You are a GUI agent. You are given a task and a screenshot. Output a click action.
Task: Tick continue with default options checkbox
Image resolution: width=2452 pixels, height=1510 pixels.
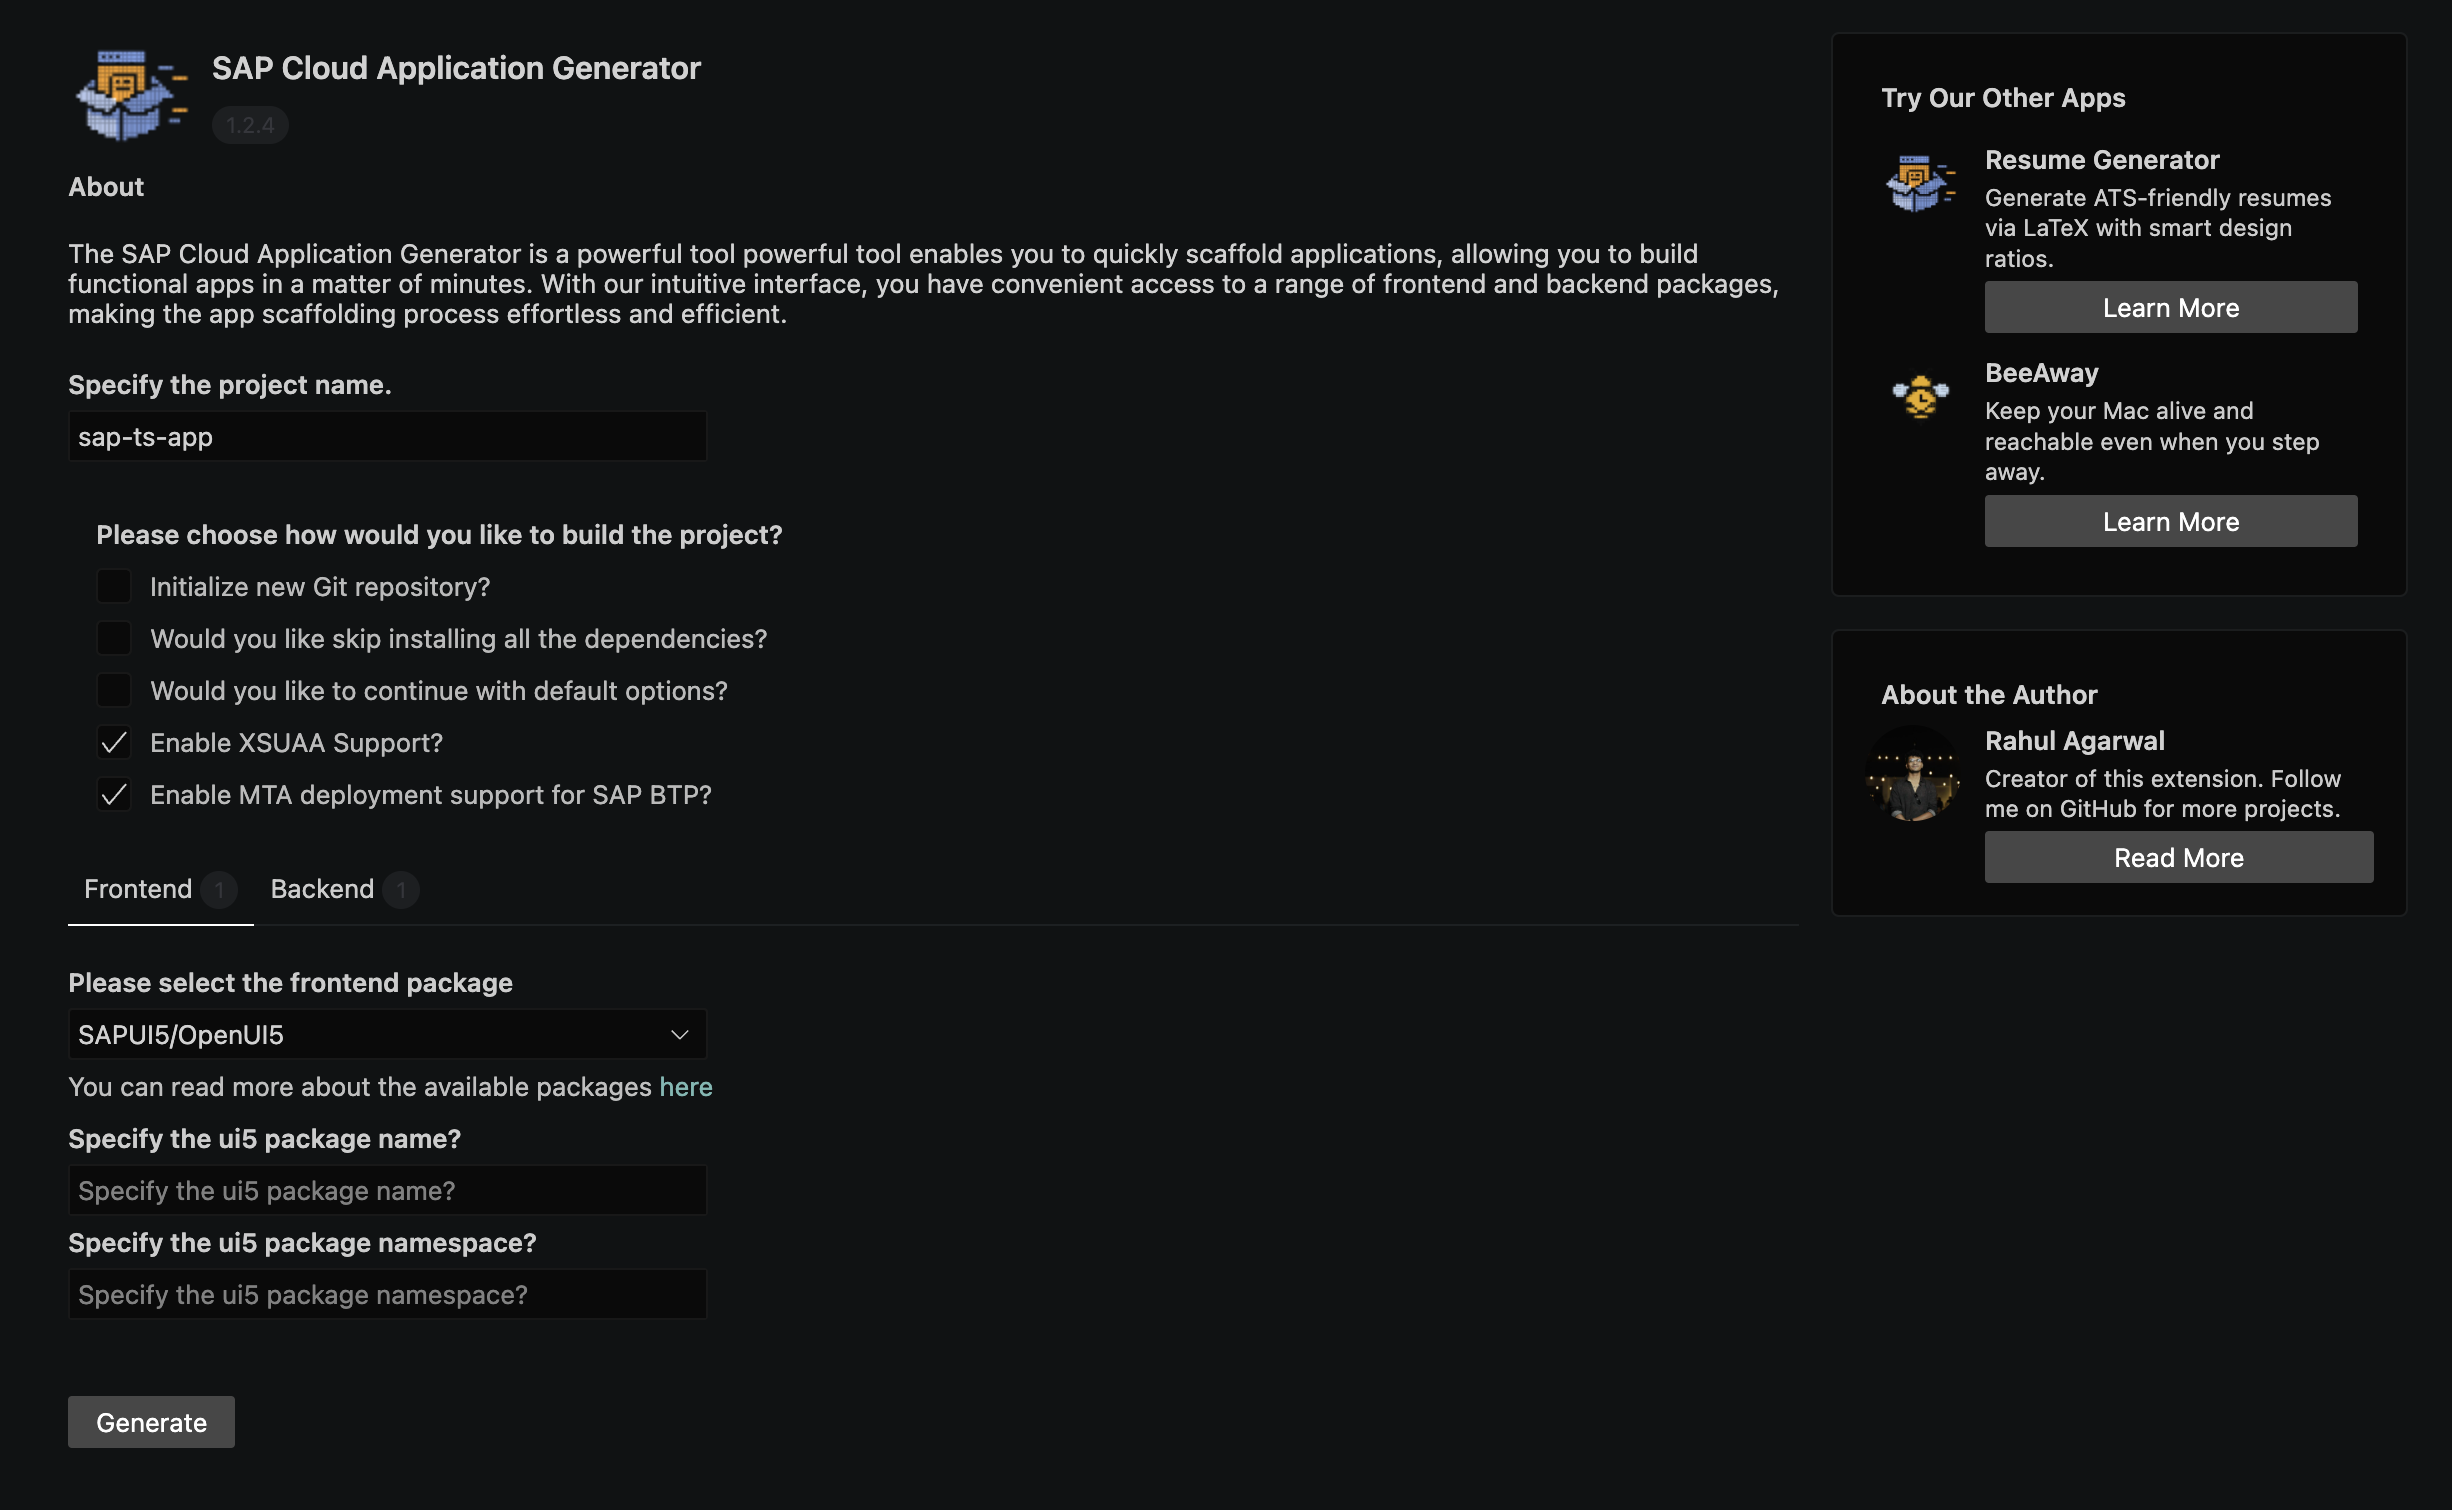(114, 691)
